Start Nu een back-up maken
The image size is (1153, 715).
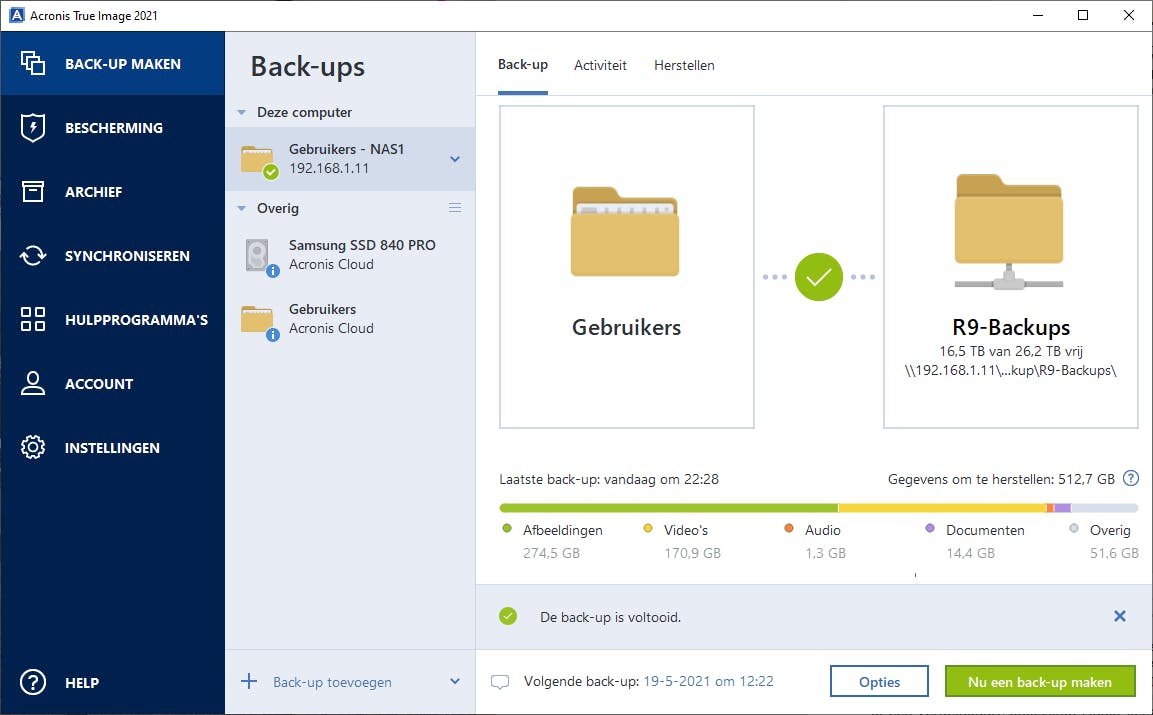coord(1040,681)
